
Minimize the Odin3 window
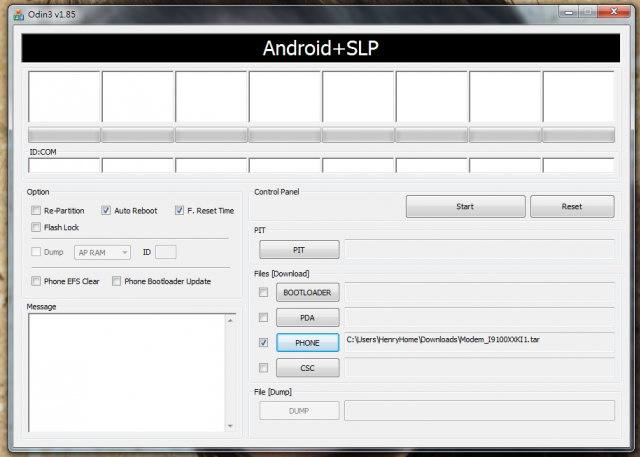(x=569, y=12)
